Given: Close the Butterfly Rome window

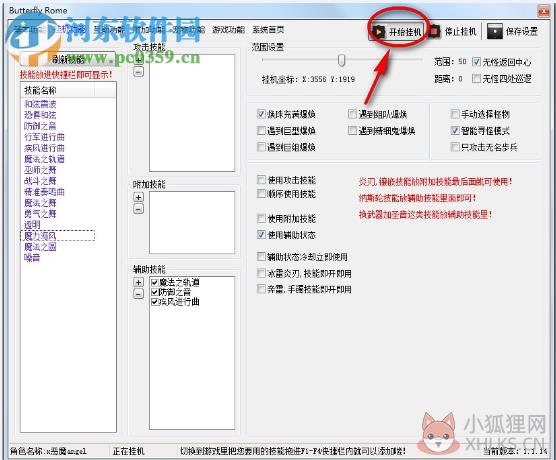Looking at the screenshot, I should coord(543,11).
